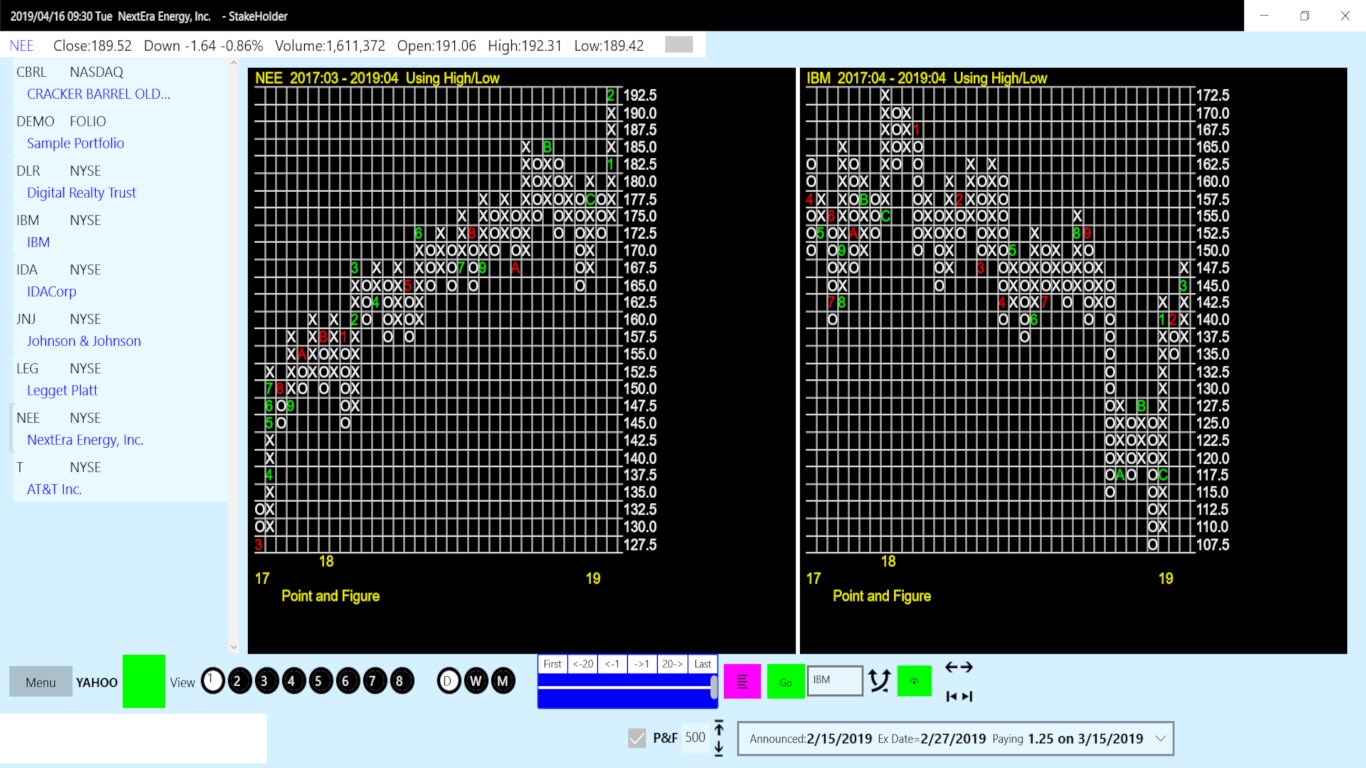Image resolution: width=1366 pixels, height=768 pixels.
Task: Select Johnson & Johnson in watchlist
Action: (x=84, y=341)
